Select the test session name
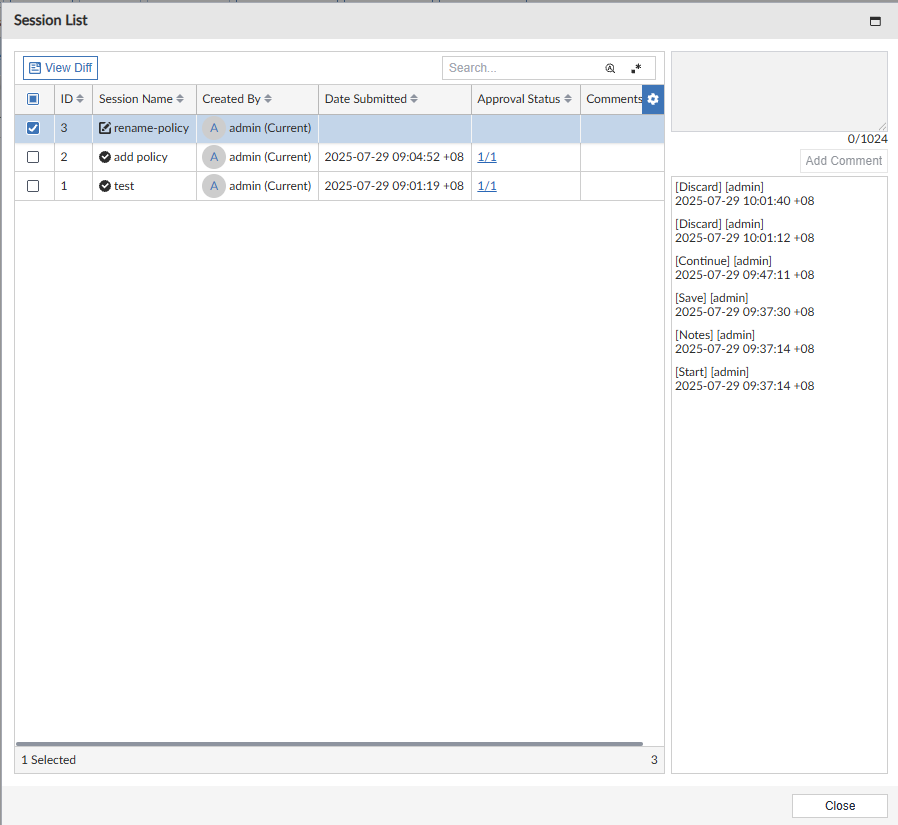 [x=124, y=186]
